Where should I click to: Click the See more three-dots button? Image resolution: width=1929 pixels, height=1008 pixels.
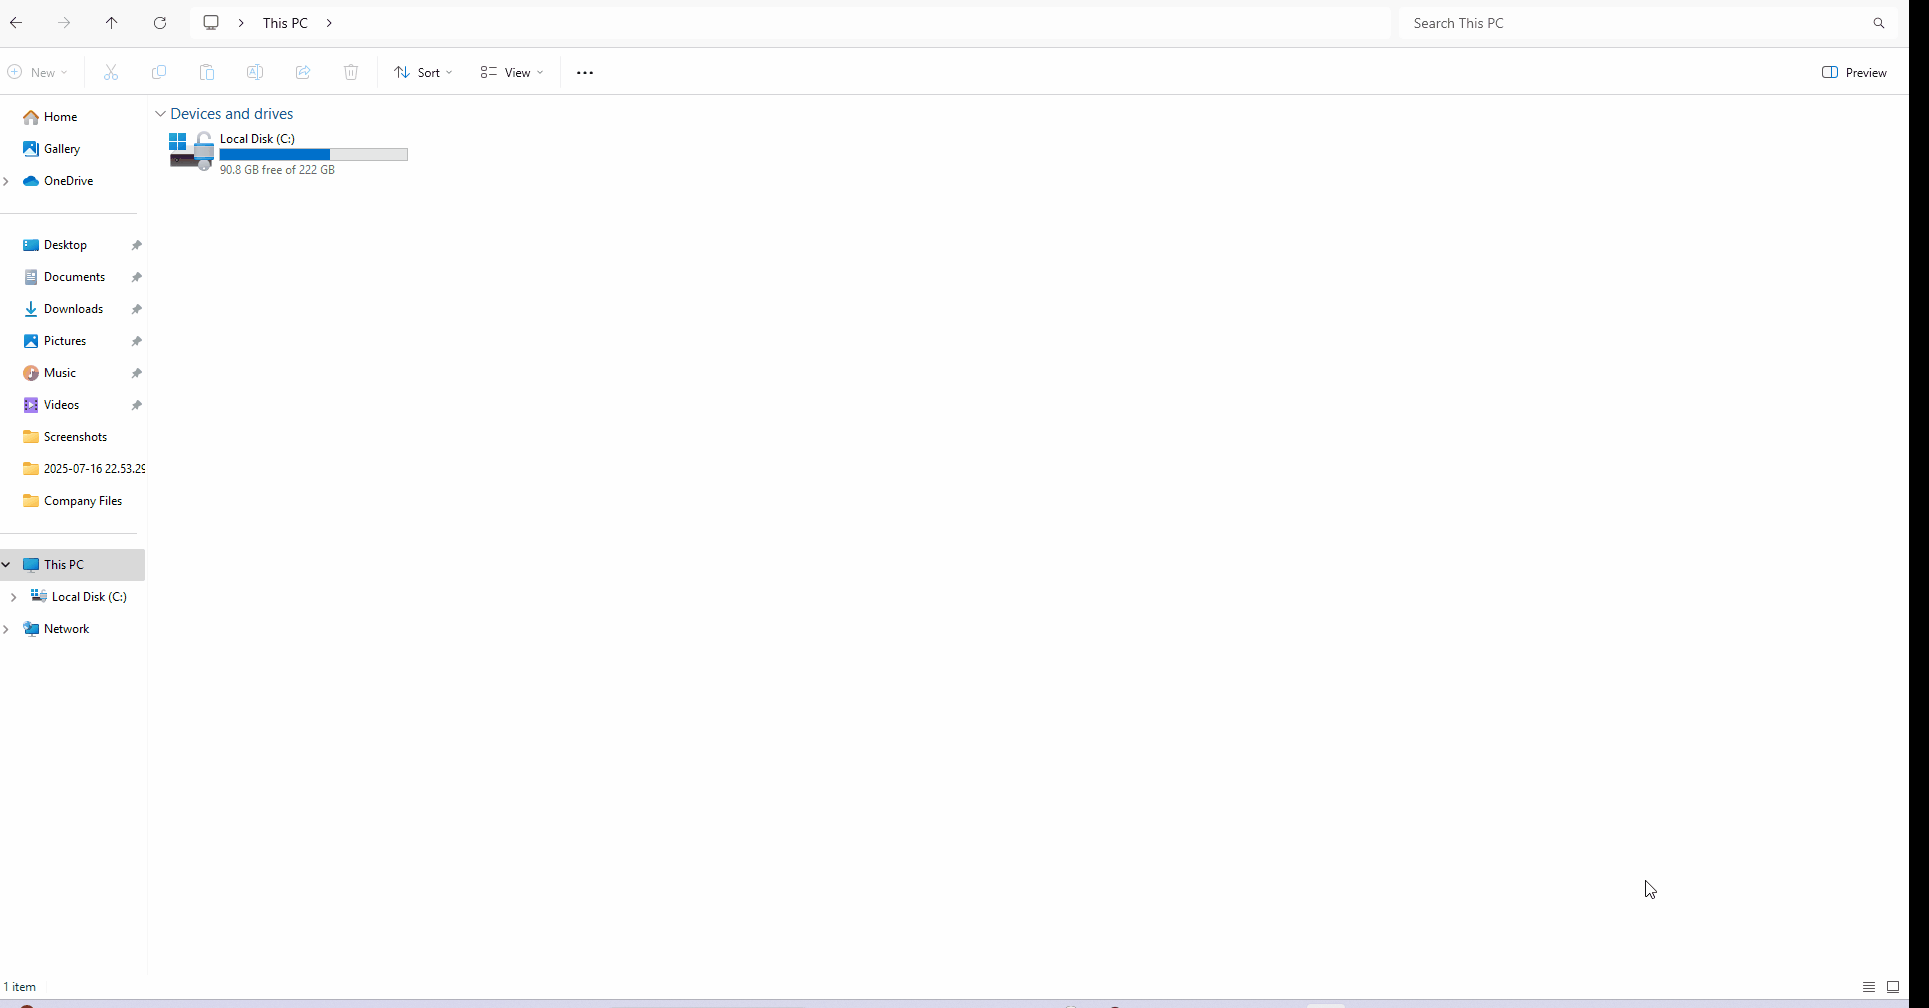[x=585, y=73]
